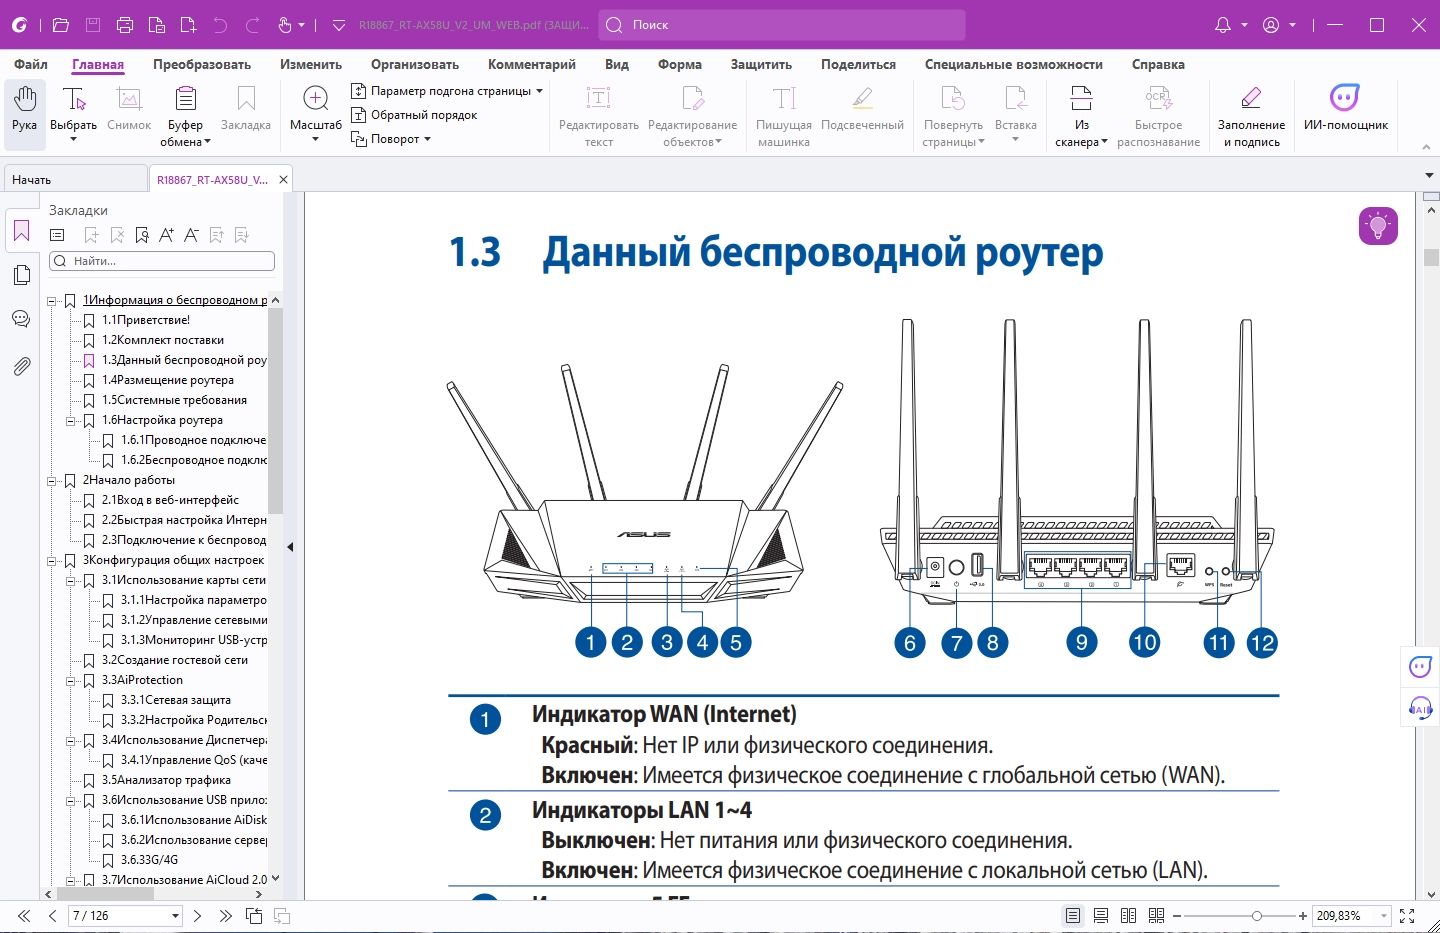Click the Найти bookmark search field
The width and height of the screenshot is (1440, 933).
click(x=160, y=261)
